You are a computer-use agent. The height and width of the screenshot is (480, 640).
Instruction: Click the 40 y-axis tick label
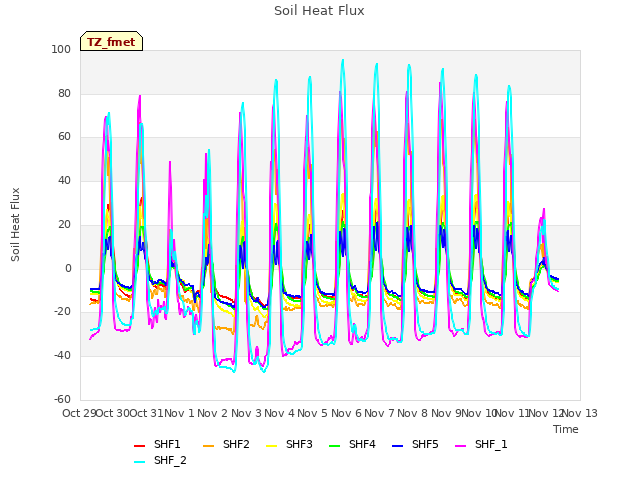tap(64, 181)
